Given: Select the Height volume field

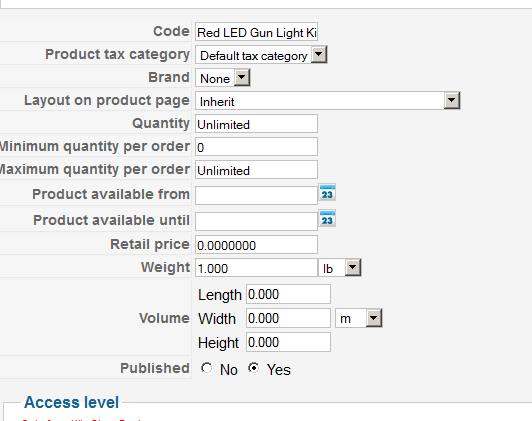Looking at the screenshot, I should pyautogui.click(x=288, y=342).
